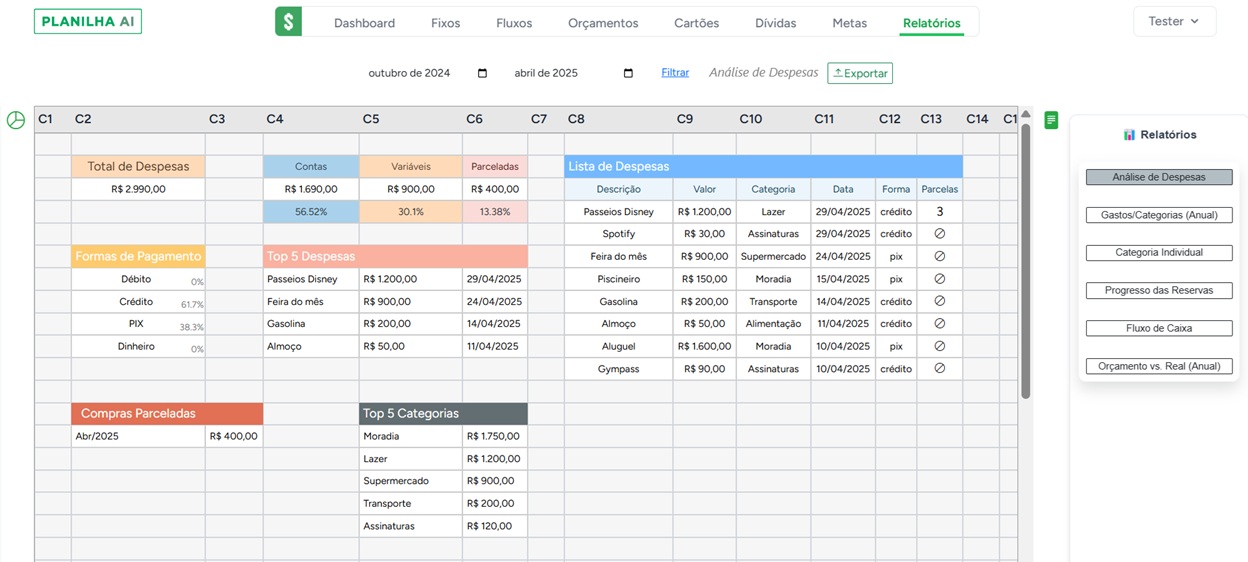
Task: Click the spreadsheet vertical scrollbar
Action: pyautogui.click(x=1025, y=260)
